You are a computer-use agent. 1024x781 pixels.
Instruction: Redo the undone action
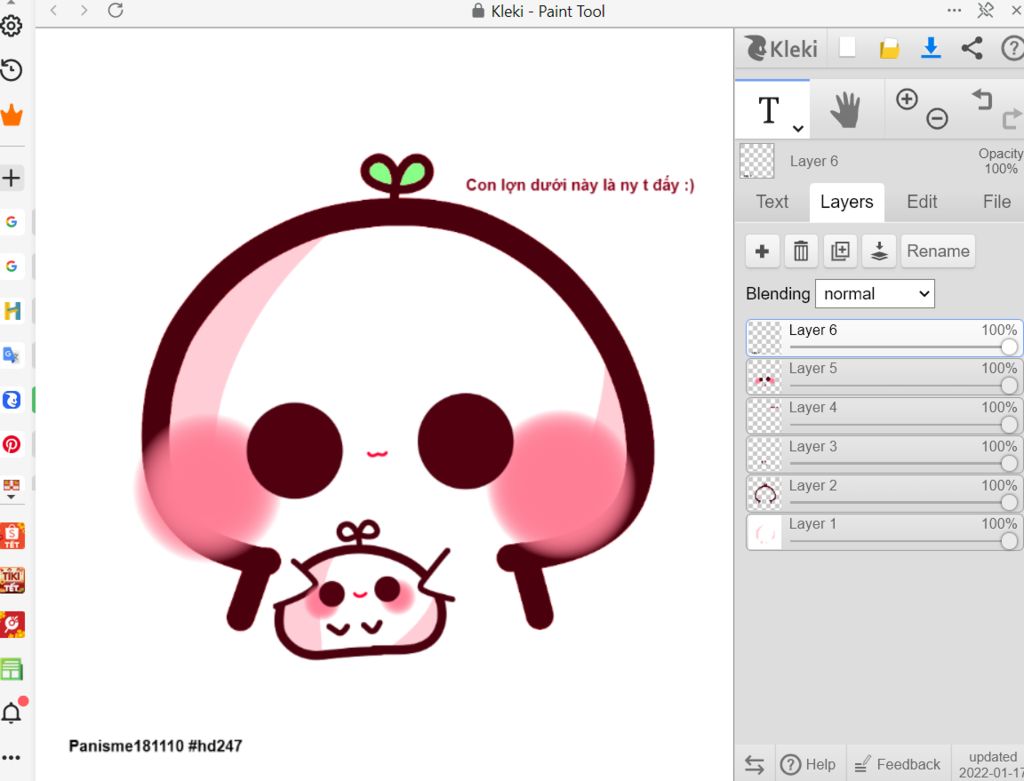pyautogui.click(x=1012, y=118)
